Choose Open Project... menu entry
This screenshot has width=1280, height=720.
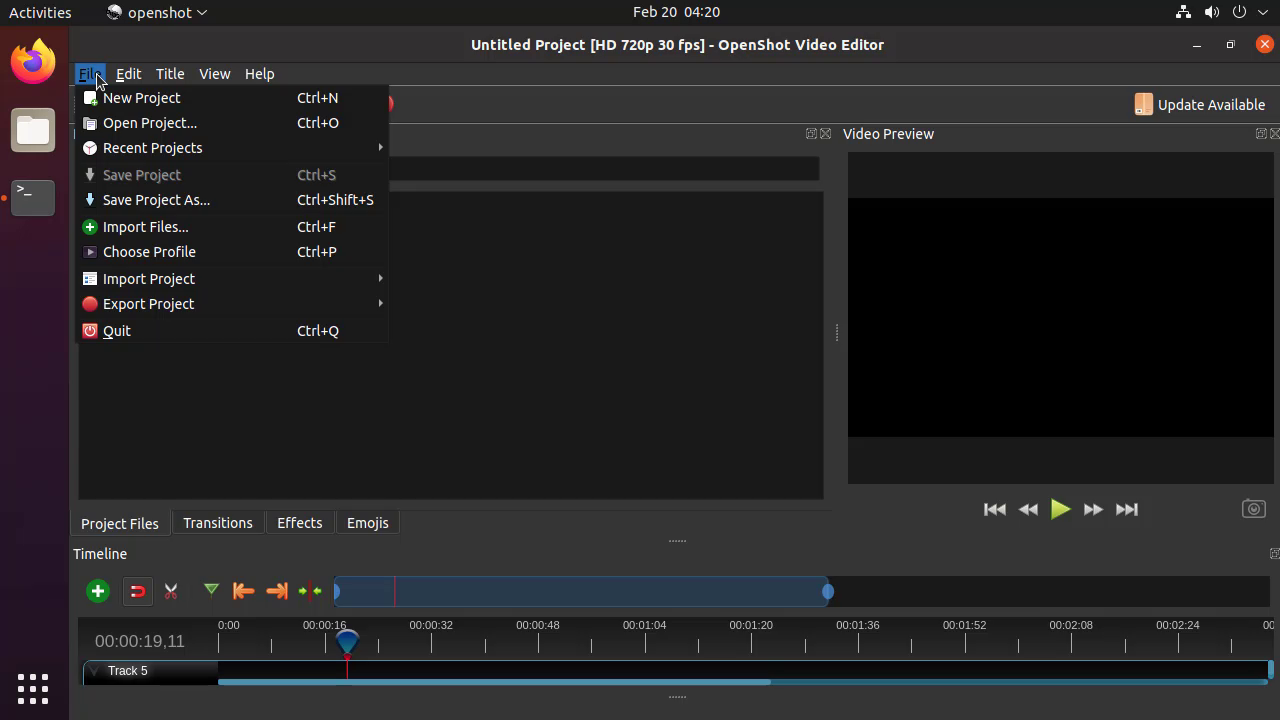tap(231, 123)
